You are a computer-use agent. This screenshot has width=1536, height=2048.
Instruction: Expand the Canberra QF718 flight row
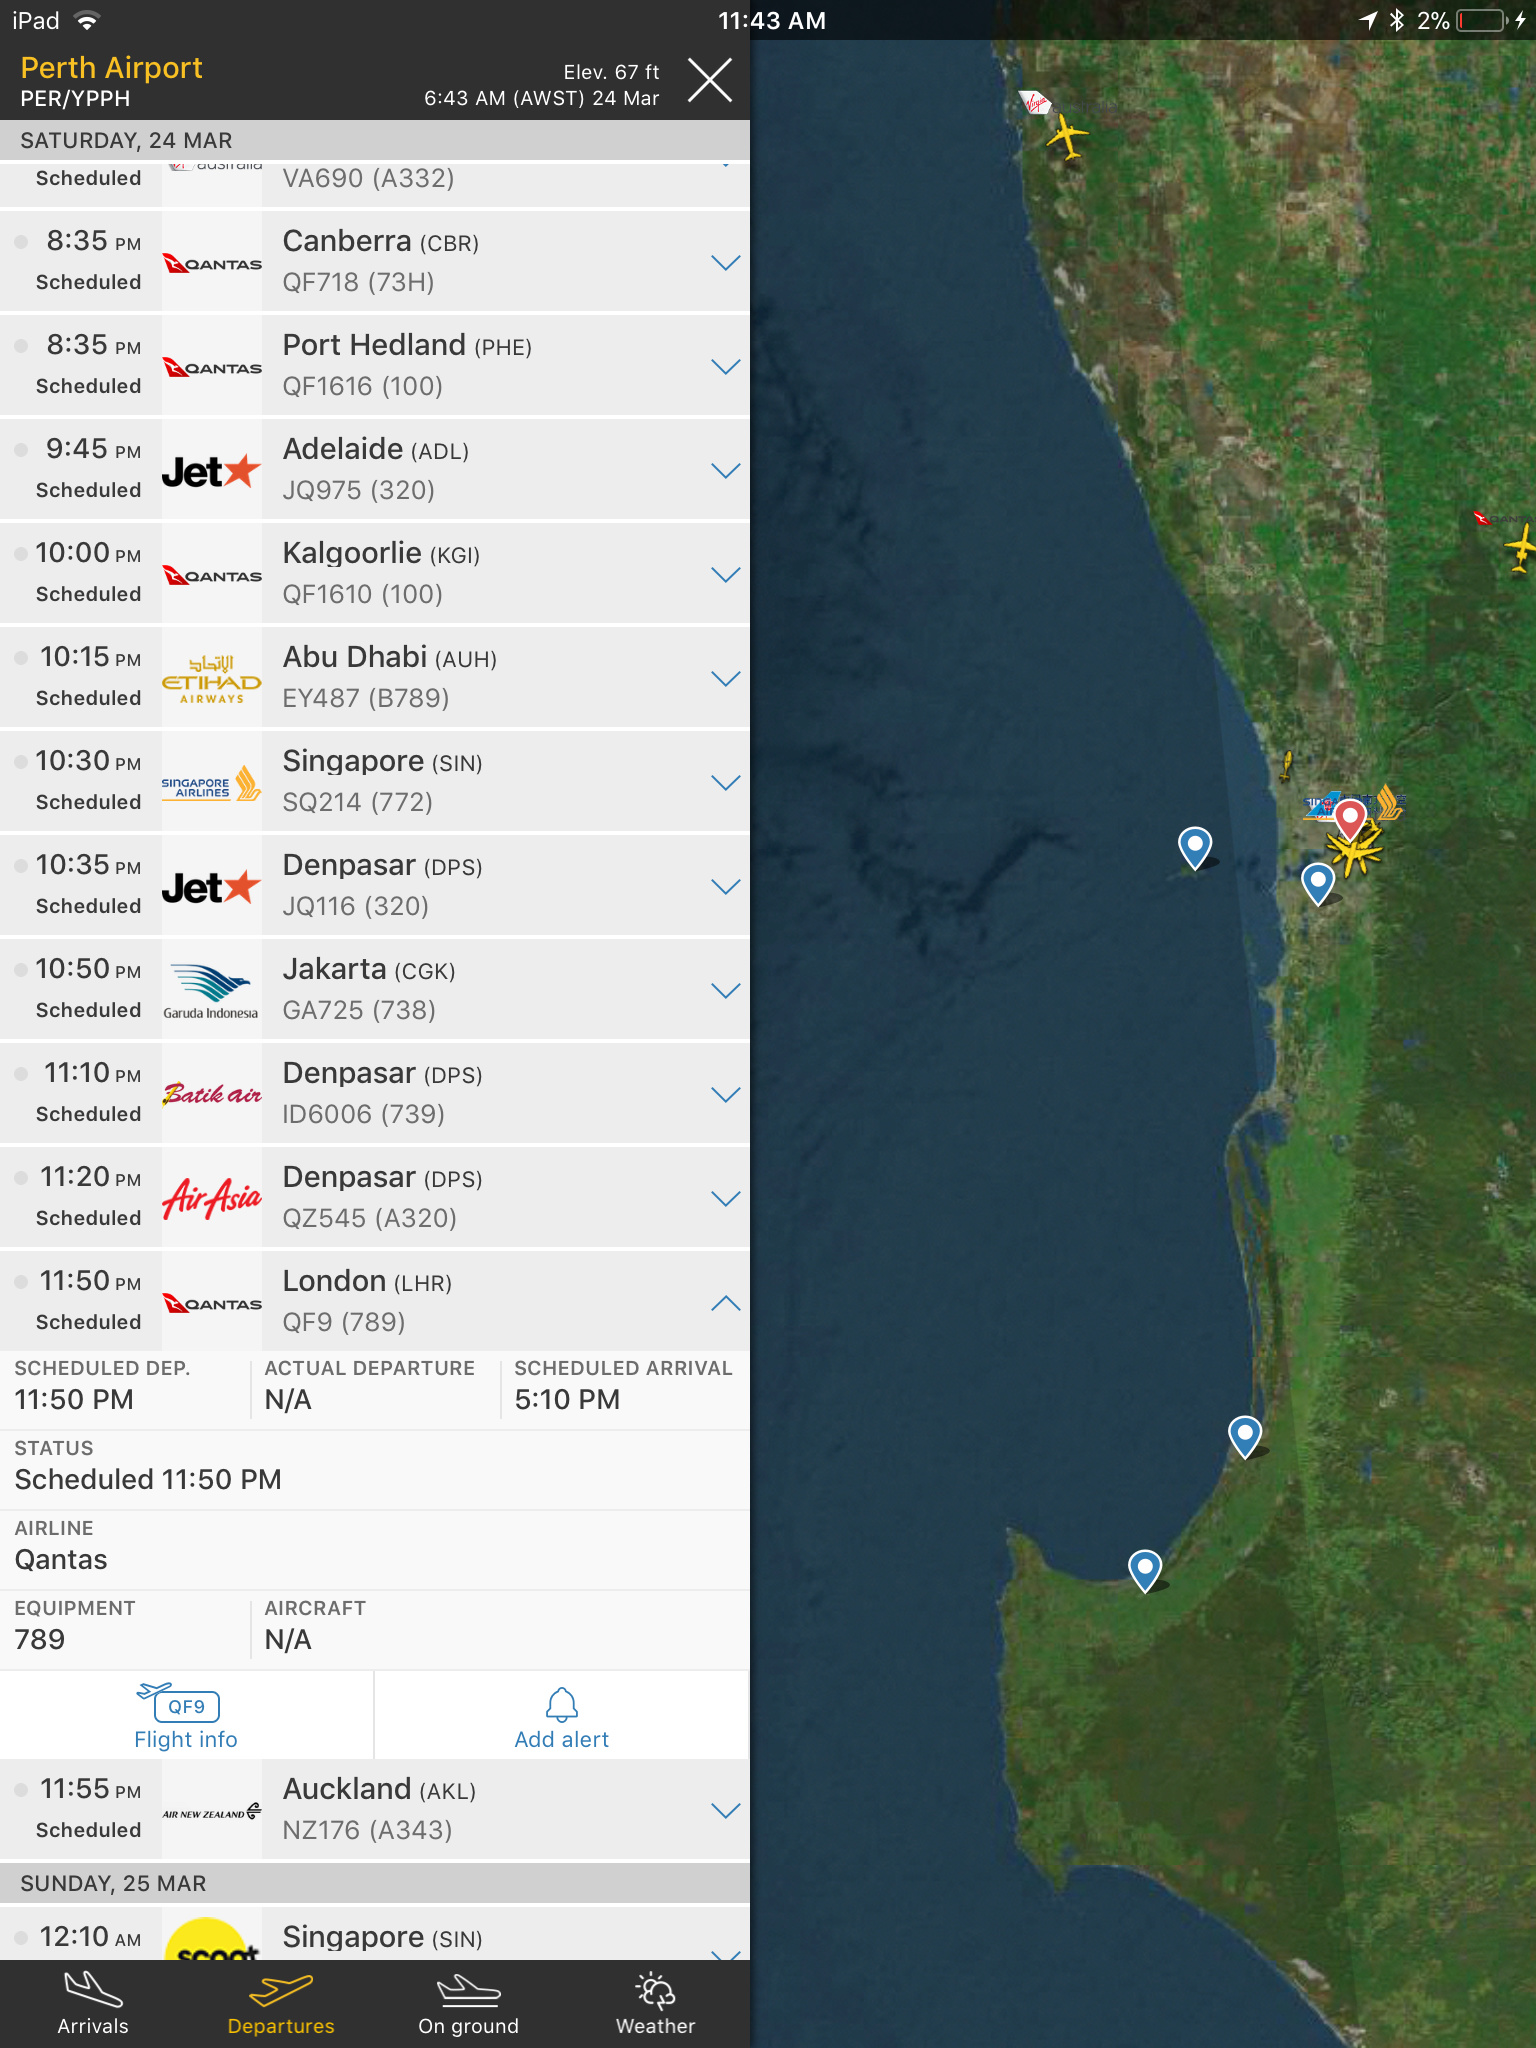pyautogui.click(x=725, y=263)
